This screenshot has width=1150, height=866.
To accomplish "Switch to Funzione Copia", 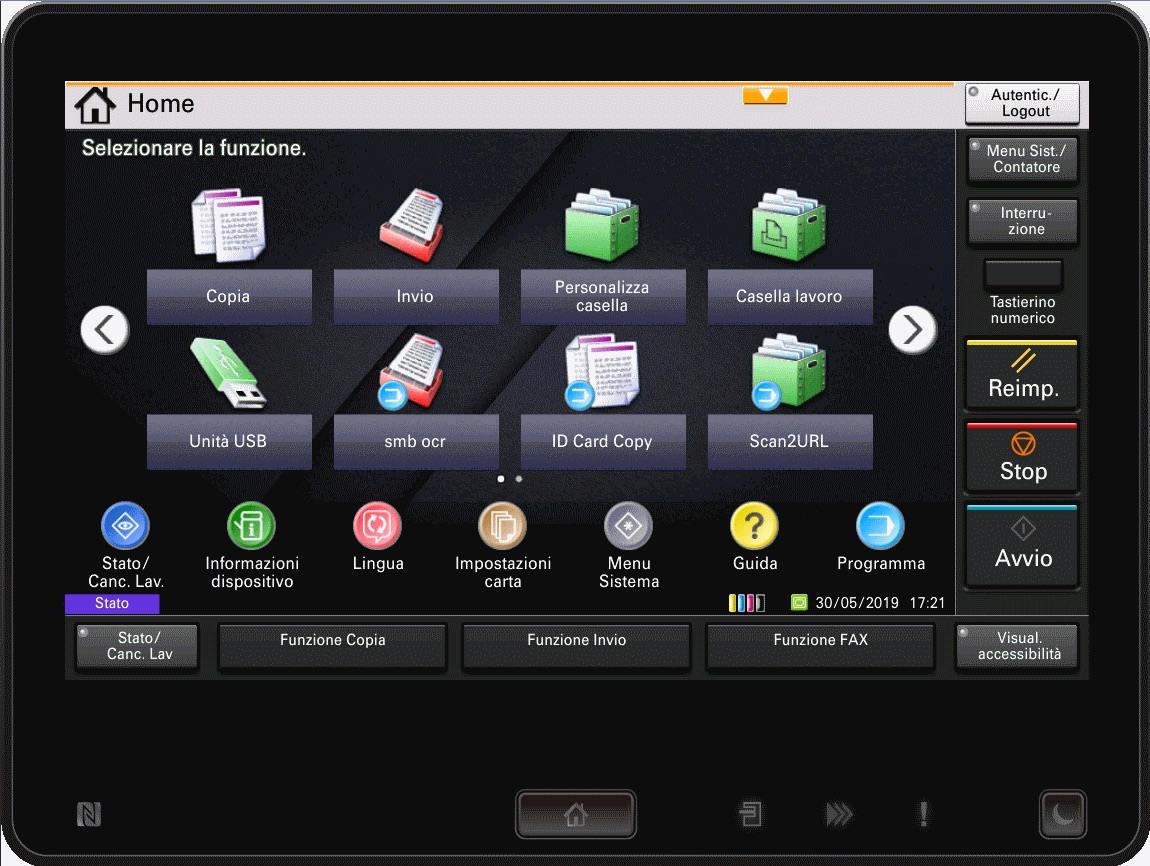I will tap(332, 646).
